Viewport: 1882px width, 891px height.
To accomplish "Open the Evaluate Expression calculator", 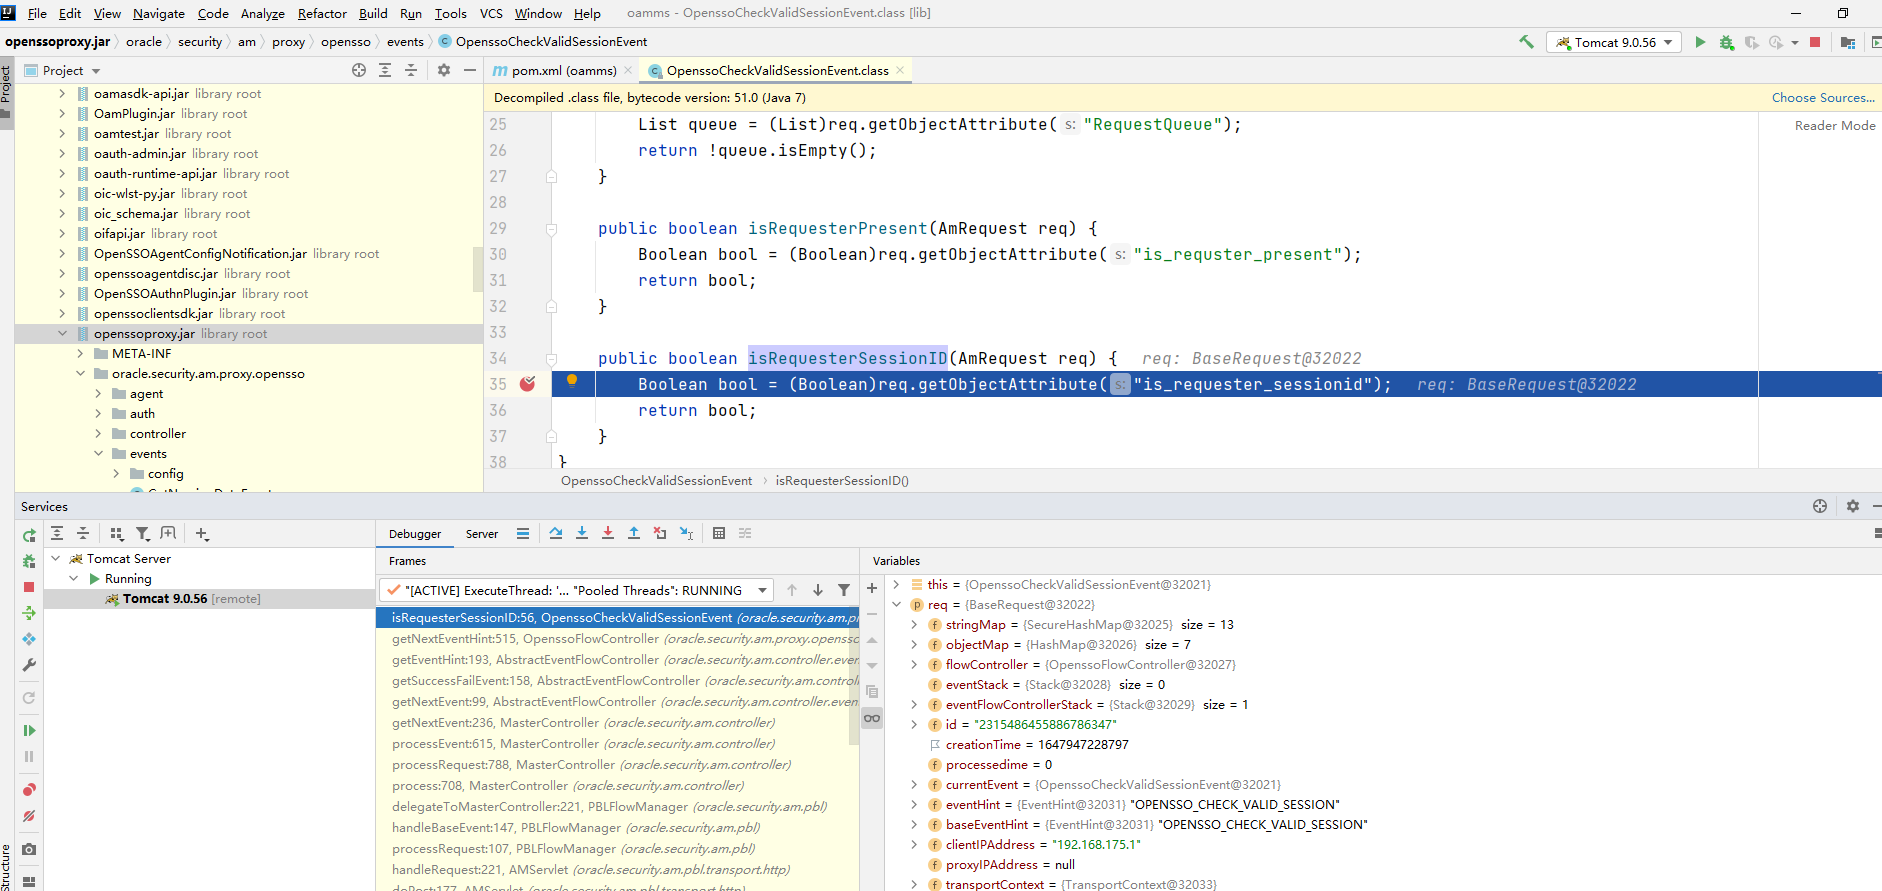I will click(719, 534).
